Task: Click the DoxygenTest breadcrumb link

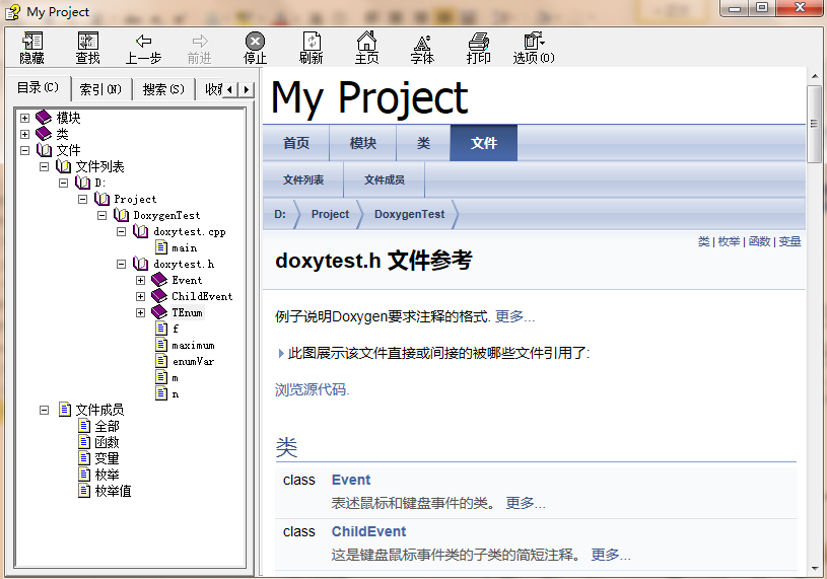Action: (409, 214)
